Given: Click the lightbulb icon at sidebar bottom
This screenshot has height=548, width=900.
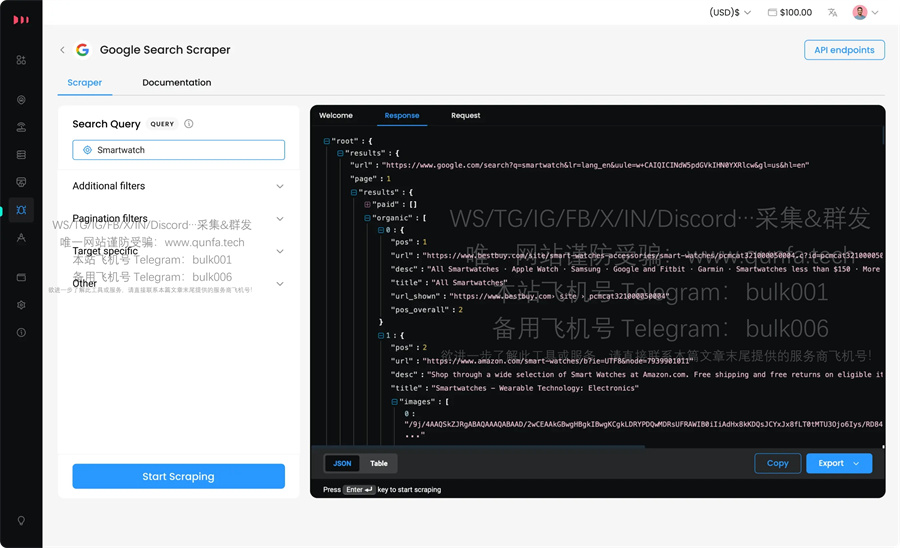Looking at the screenshot, I should (x=21, y=521).
